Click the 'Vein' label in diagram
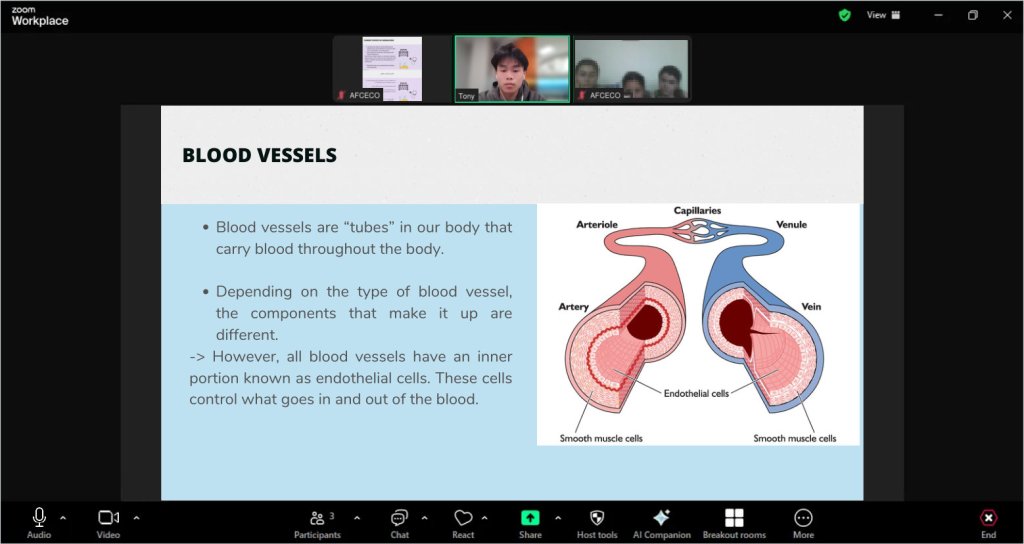Image resolution: width=1024 pixels, height=544 pixels. [x=811, y=307]
